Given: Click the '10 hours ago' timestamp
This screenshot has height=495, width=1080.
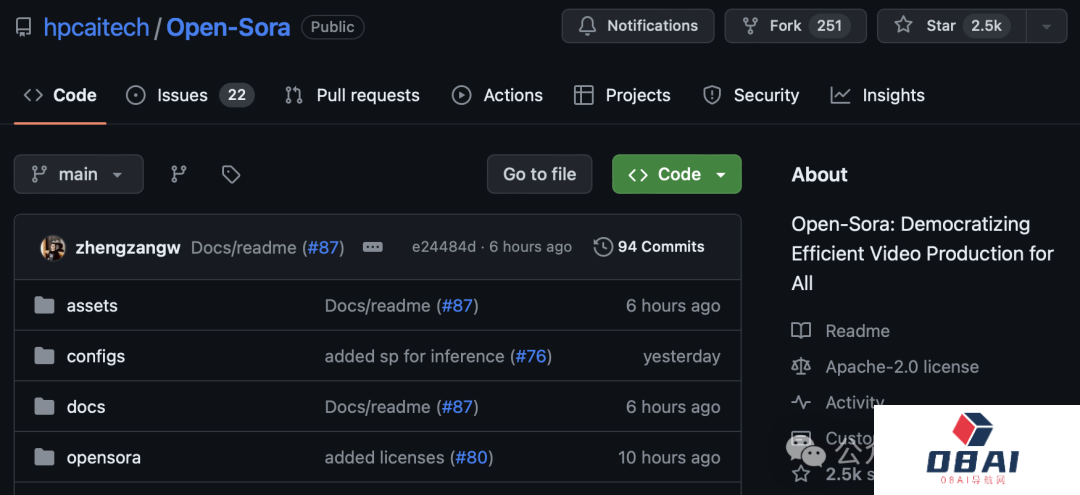Looking at the screenshot, I should (669, 458).
